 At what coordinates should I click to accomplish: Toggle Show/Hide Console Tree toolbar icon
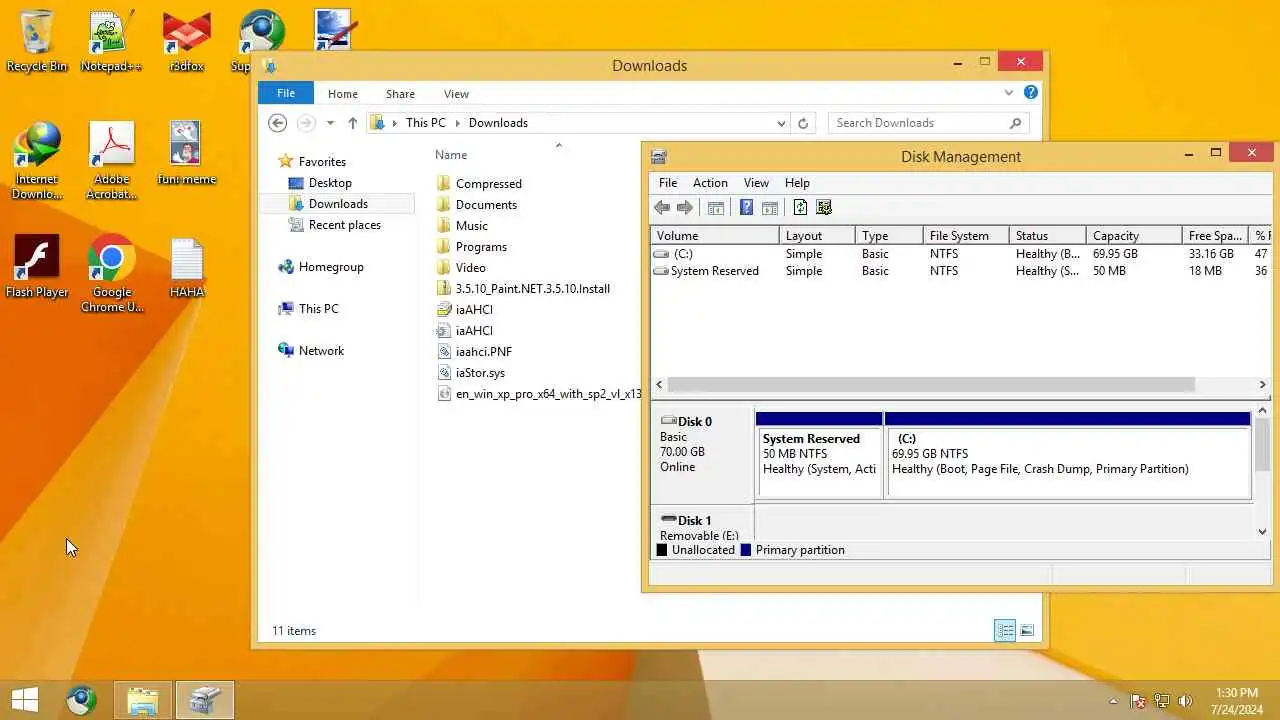click(x=716, y=208)
